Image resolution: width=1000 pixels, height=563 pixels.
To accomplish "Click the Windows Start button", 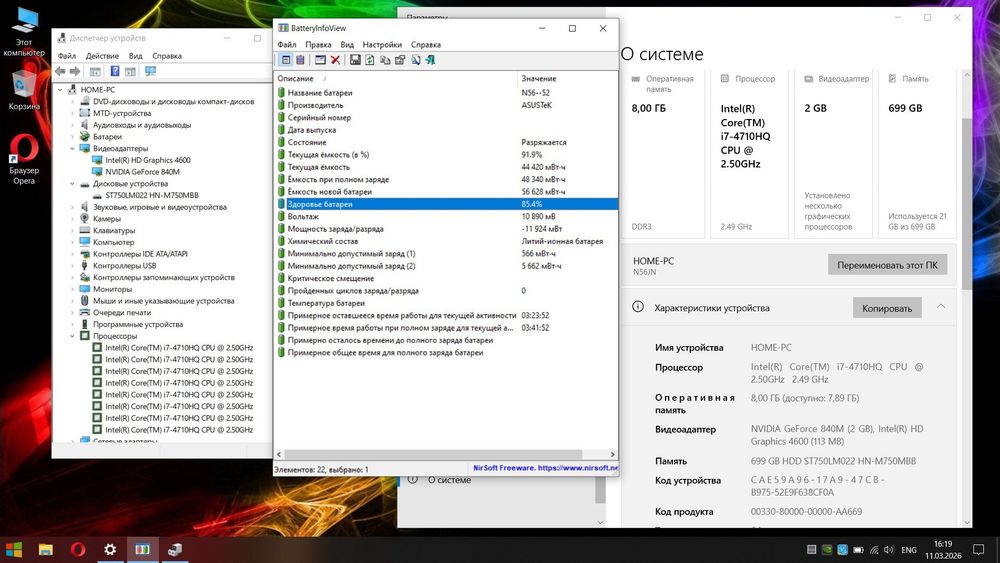I will (14, 549).
